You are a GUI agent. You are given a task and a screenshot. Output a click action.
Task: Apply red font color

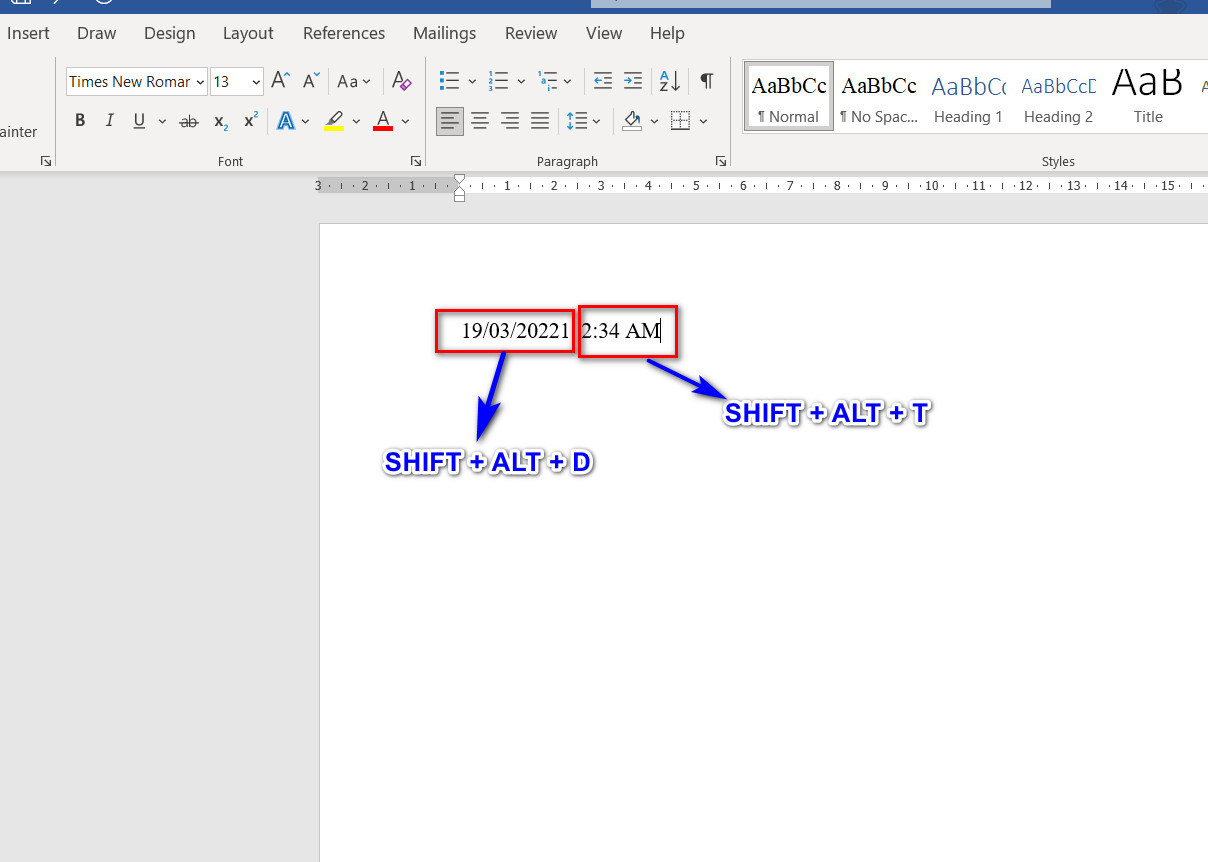pyautogui.click(x=383, y=121)
